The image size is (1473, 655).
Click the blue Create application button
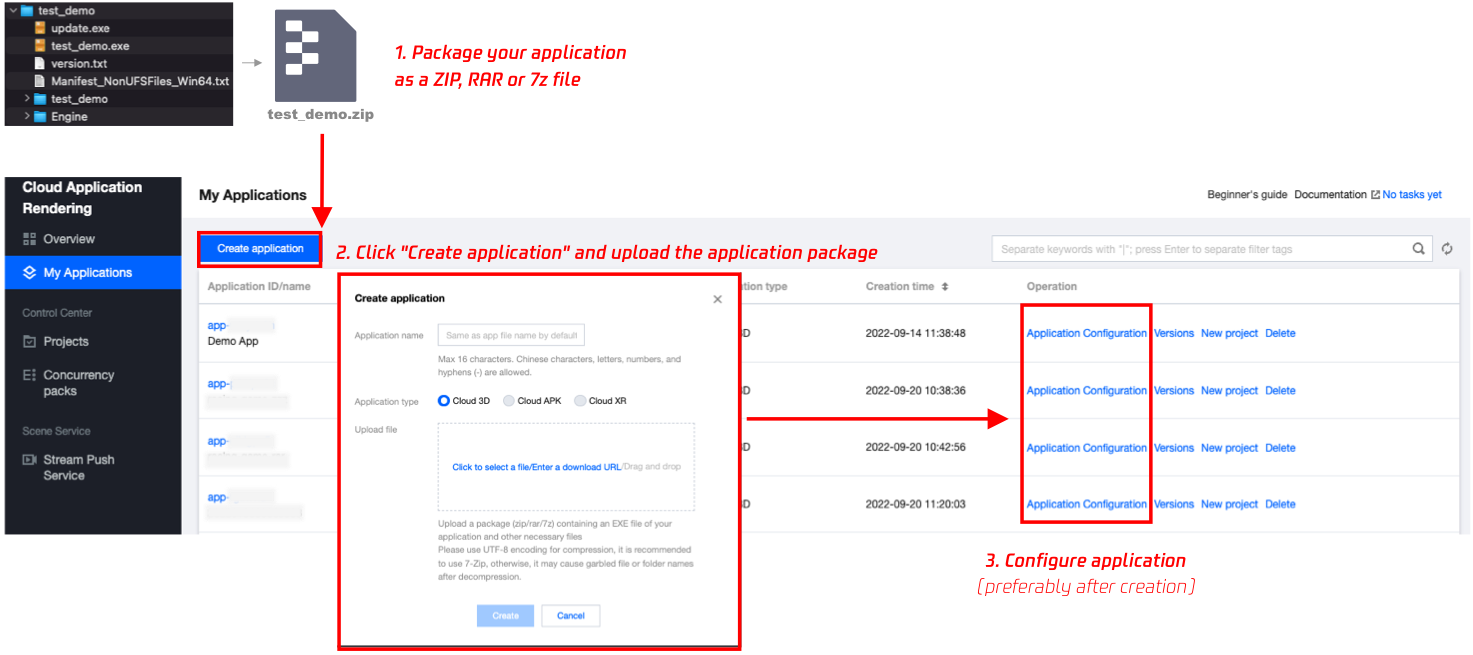pos(260,249)
